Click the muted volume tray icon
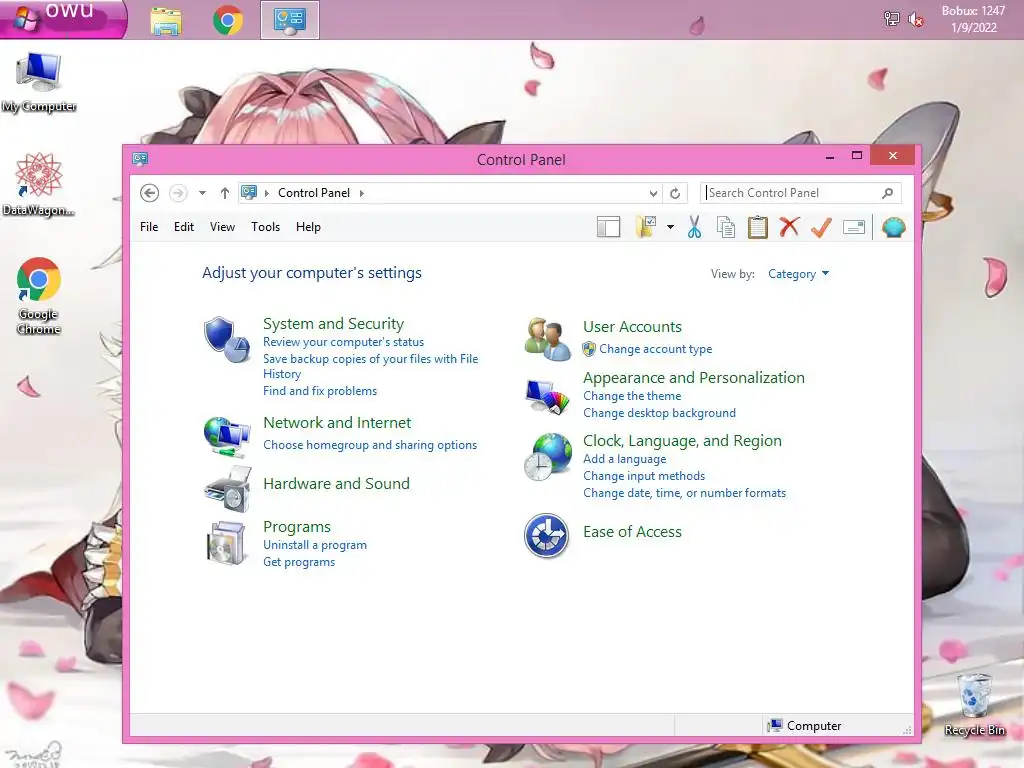Viewport: 1024px width, 768px height. (x=916, y=20)
